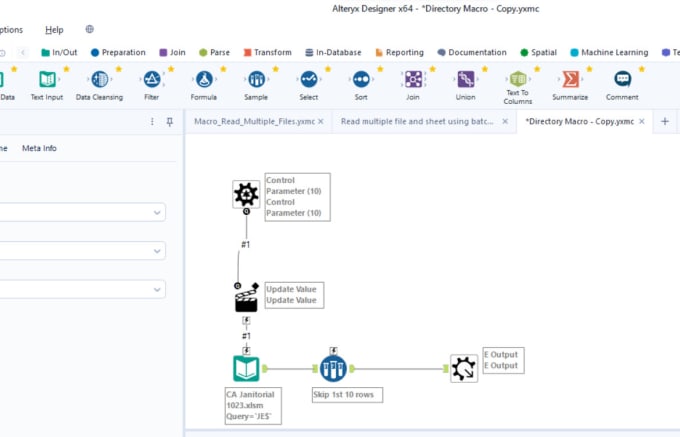This screenshot has height=437, width=680.
Task: Open the Help menu
Action: pos(54,30)
